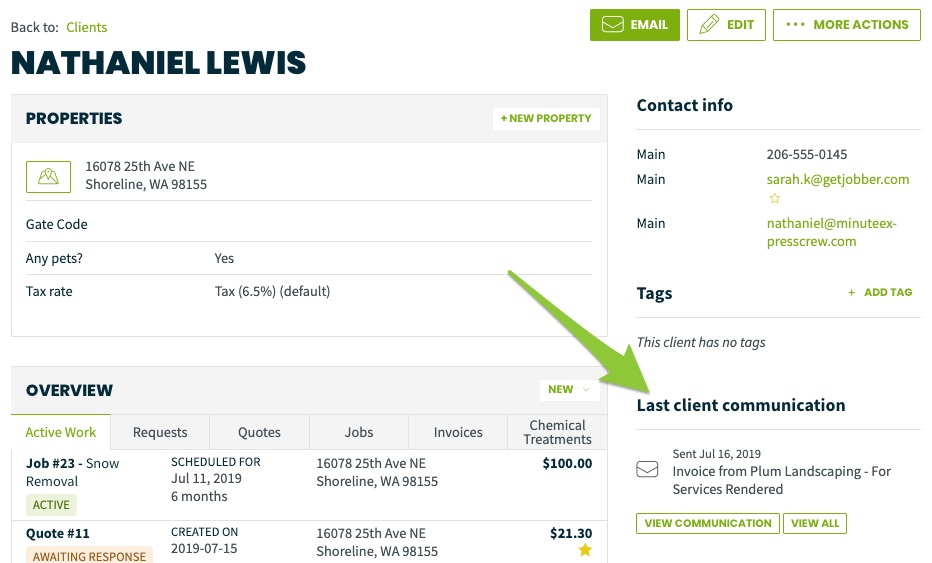Click the gold star on Quote #11

coord(585,550)
